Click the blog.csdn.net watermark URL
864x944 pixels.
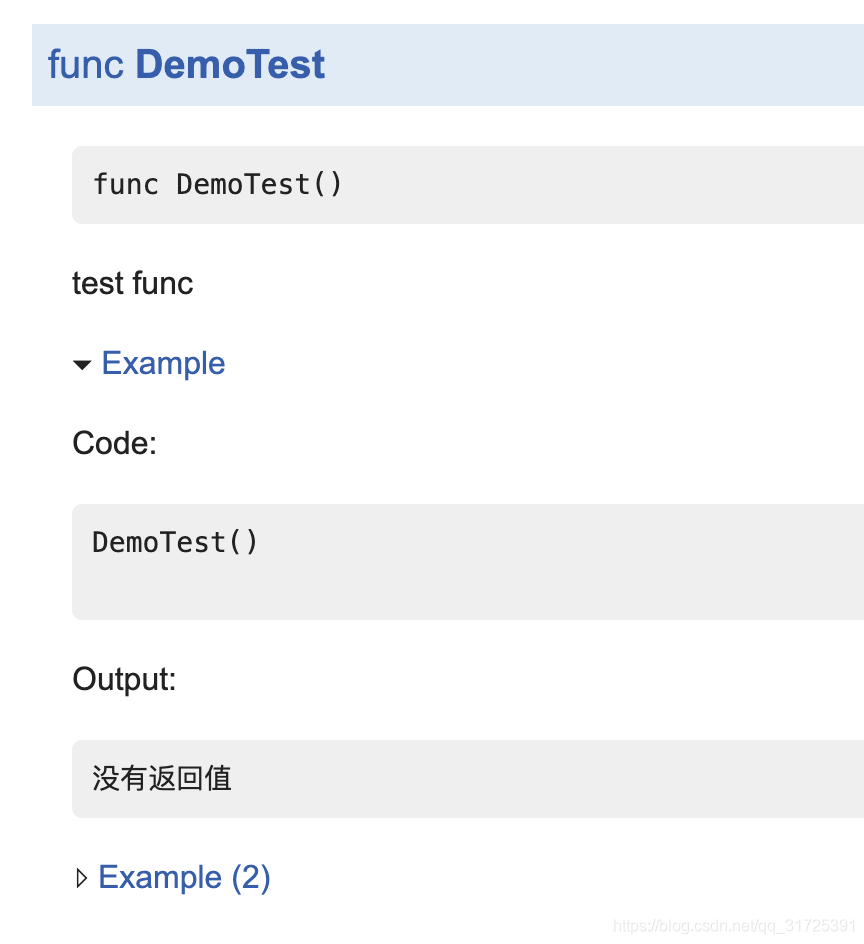pos(734,926)
